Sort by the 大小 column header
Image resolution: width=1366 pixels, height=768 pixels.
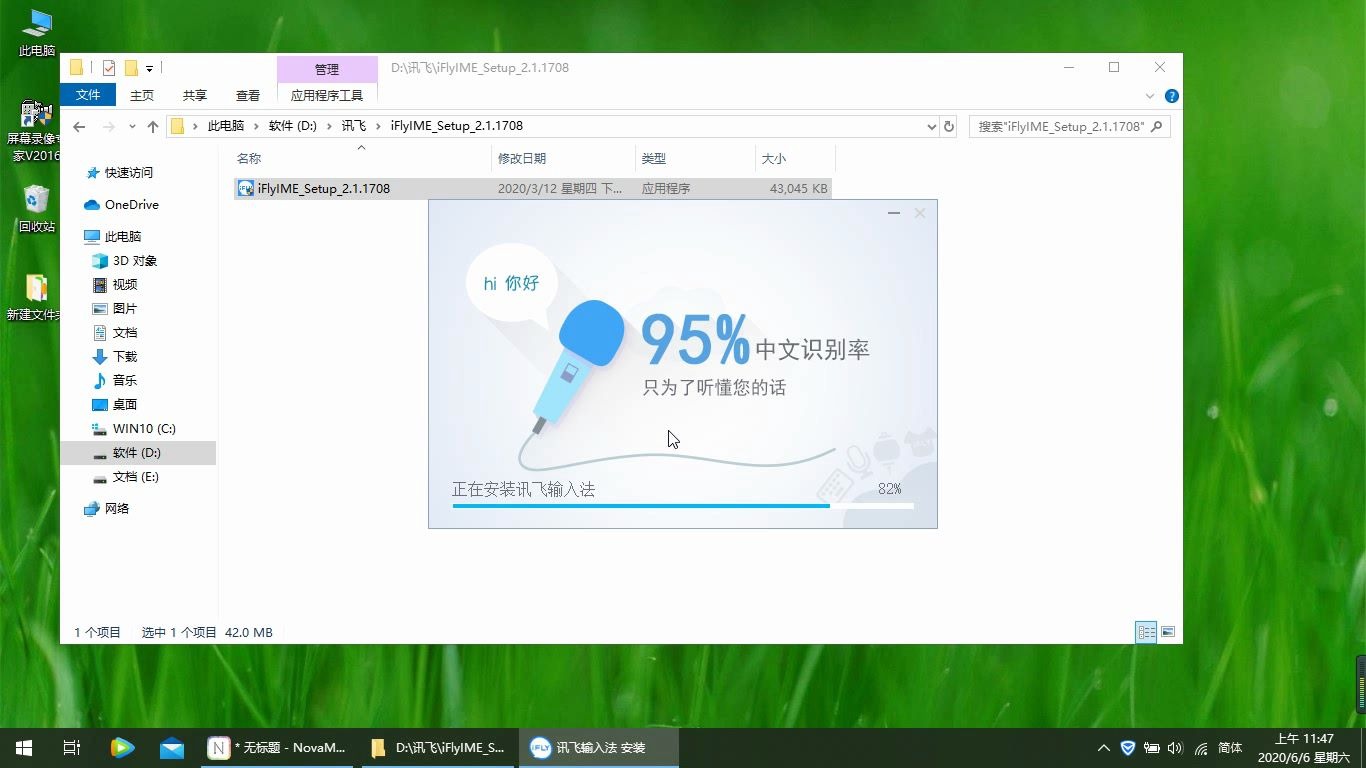(x=795, y=158)
